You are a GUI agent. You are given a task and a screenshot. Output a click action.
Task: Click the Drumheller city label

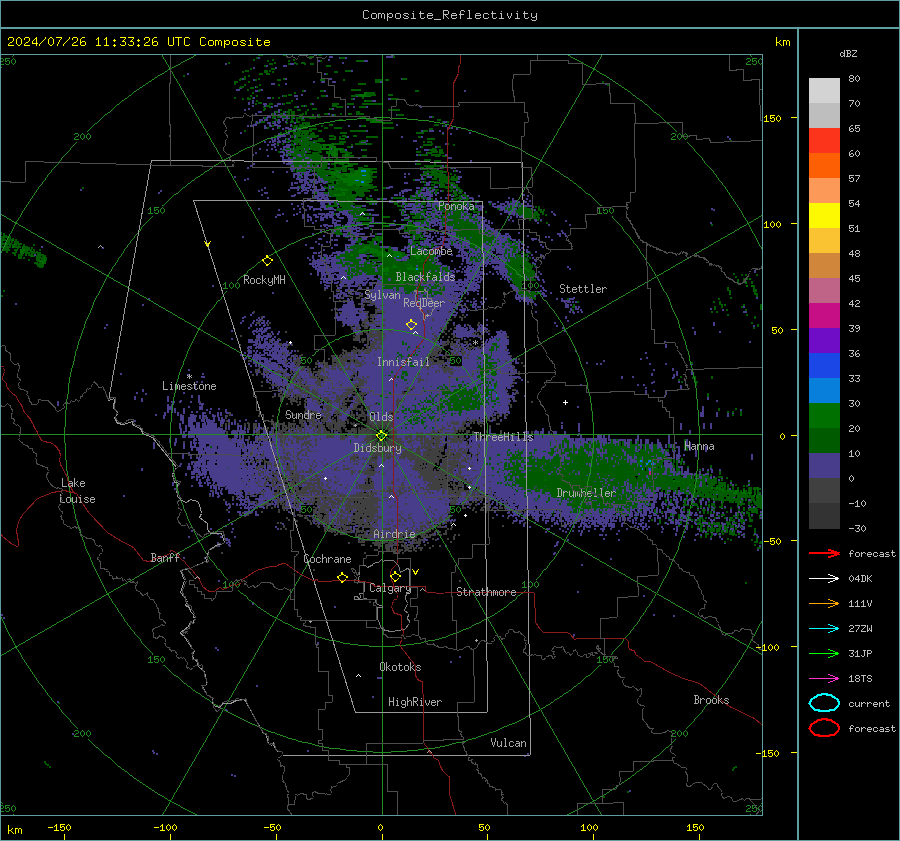(x=586, y=493)
